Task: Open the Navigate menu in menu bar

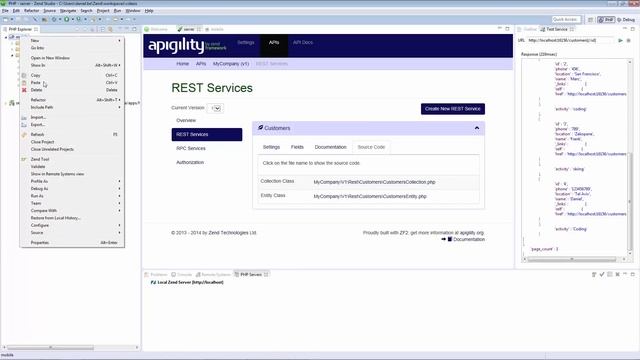Action: click(68, 11)
